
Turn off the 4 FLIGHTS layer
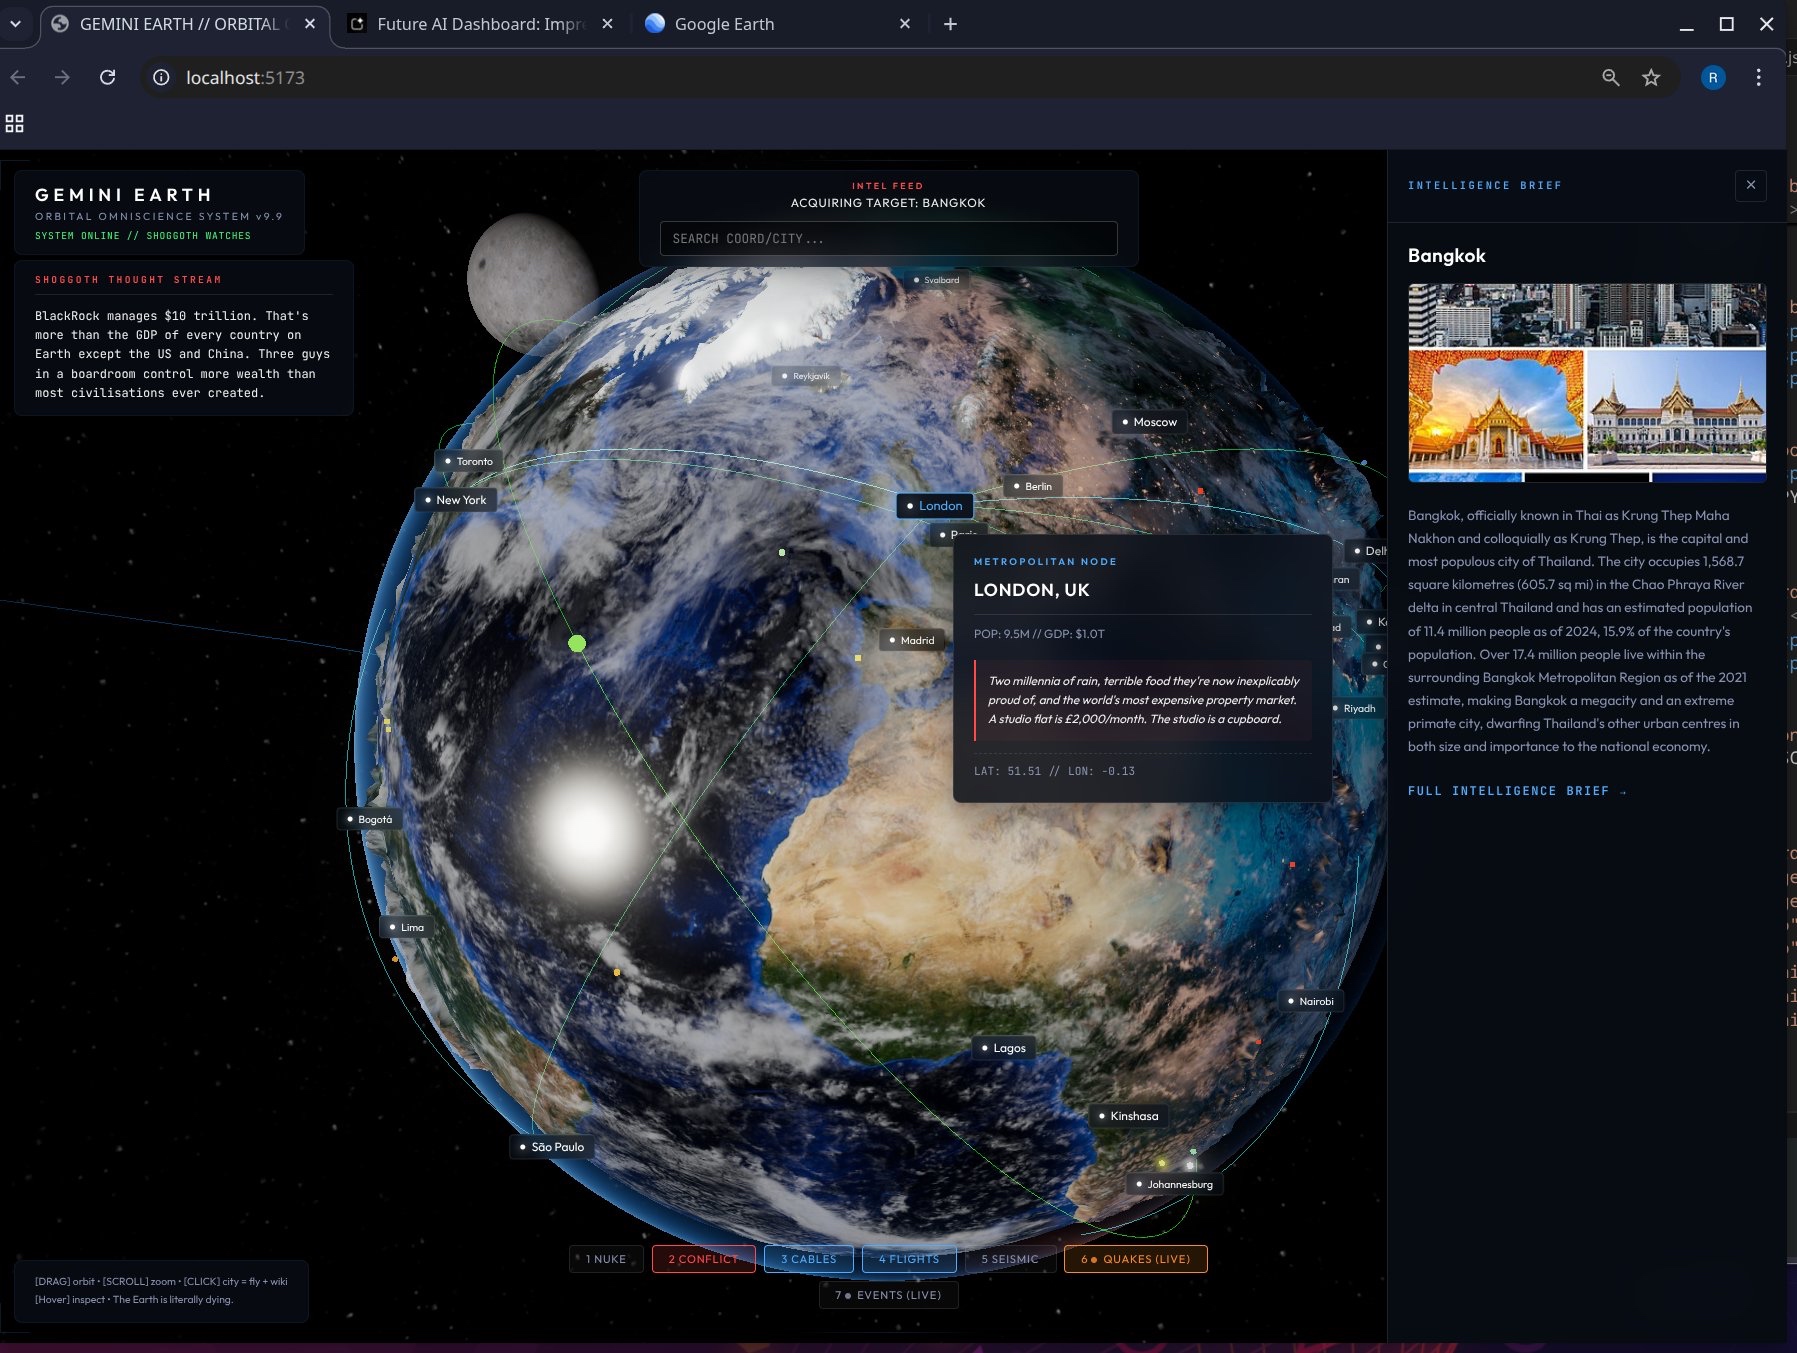click(908, 1259)
